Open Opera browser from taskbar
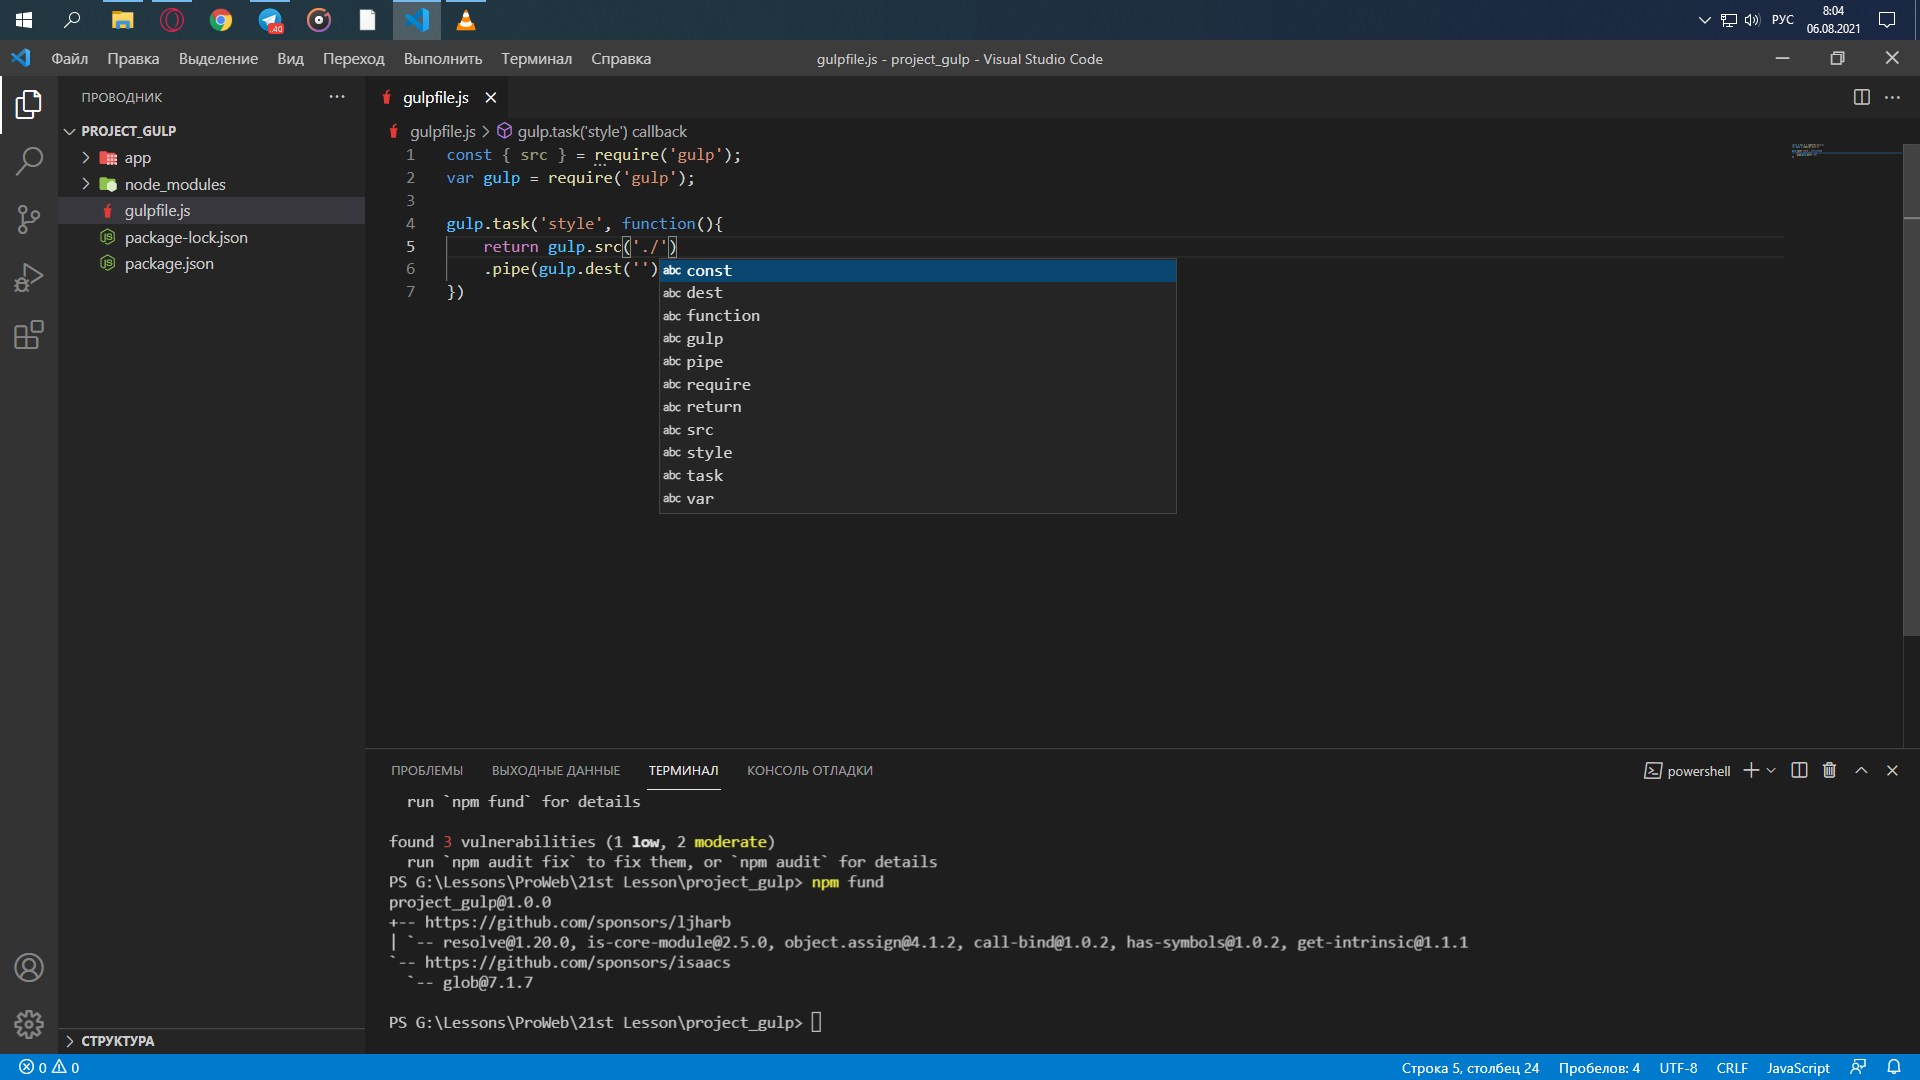The image size is (1920, 1080). [172, 20]
